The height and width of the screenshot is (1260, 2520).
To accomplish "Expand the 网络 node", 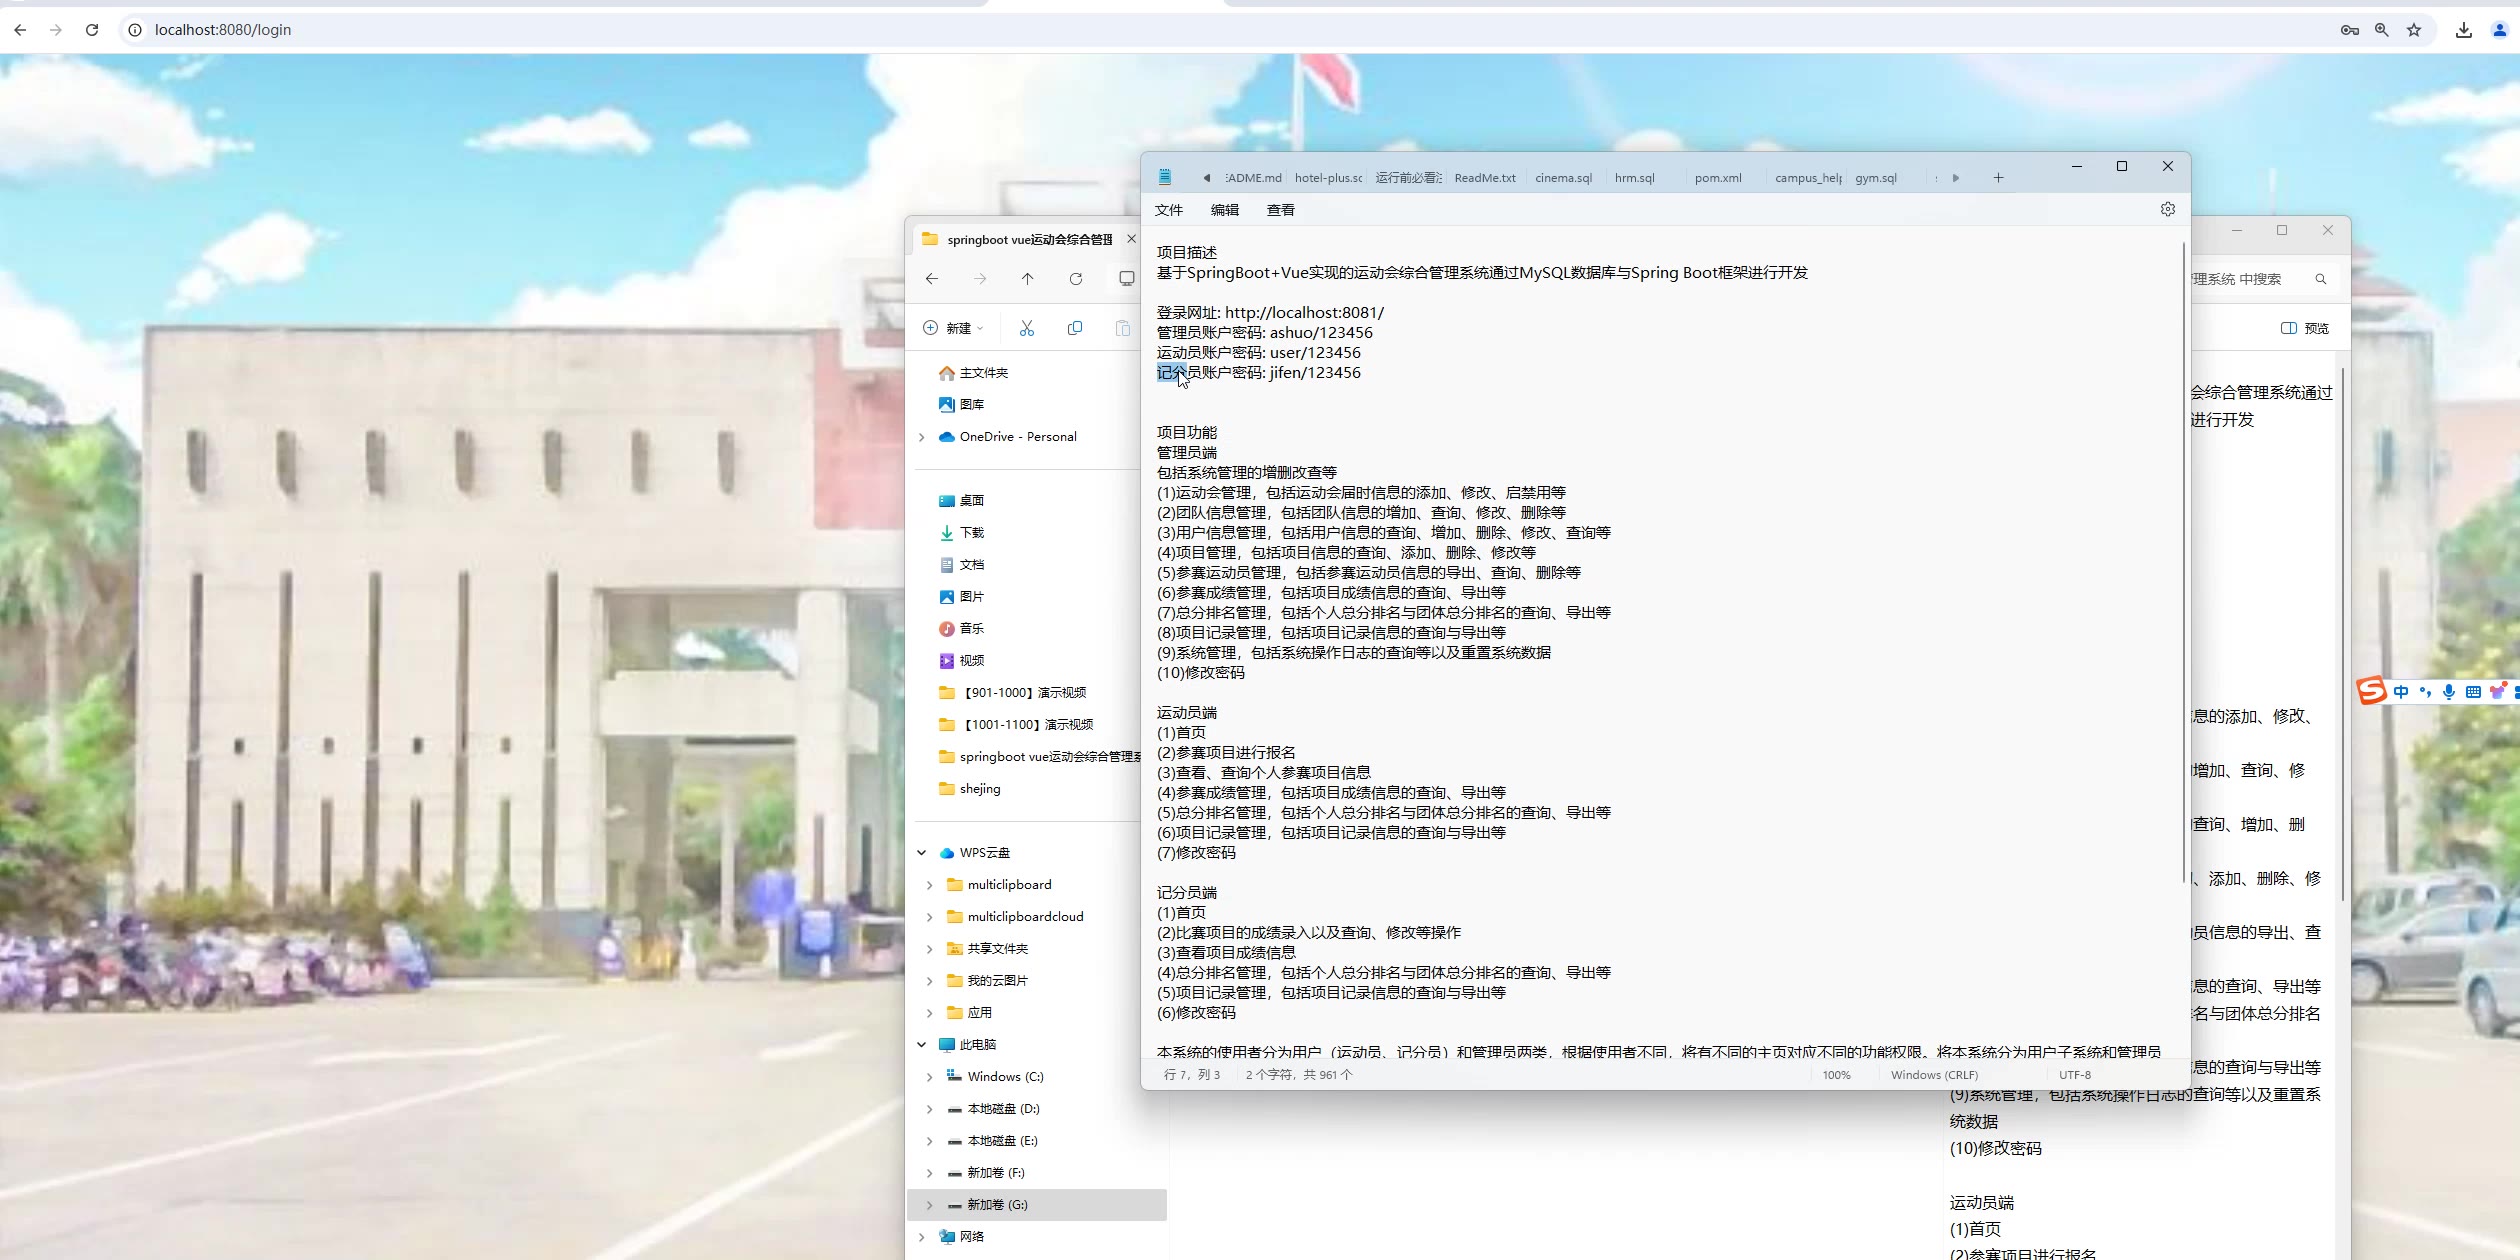I will (922, 1237).
